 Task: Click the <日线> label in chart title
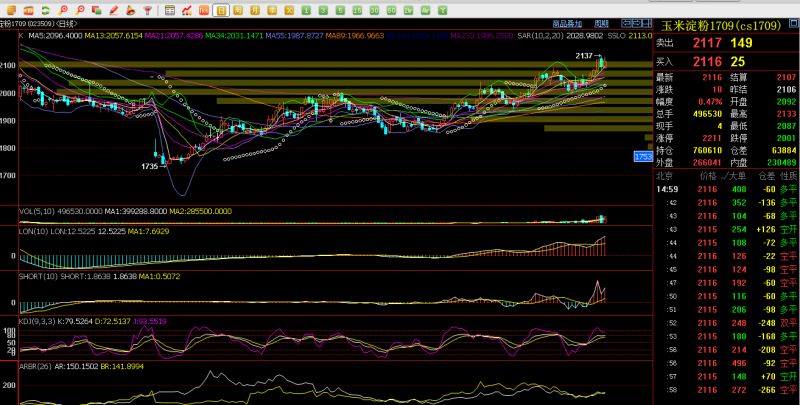(x=66, y=23)
